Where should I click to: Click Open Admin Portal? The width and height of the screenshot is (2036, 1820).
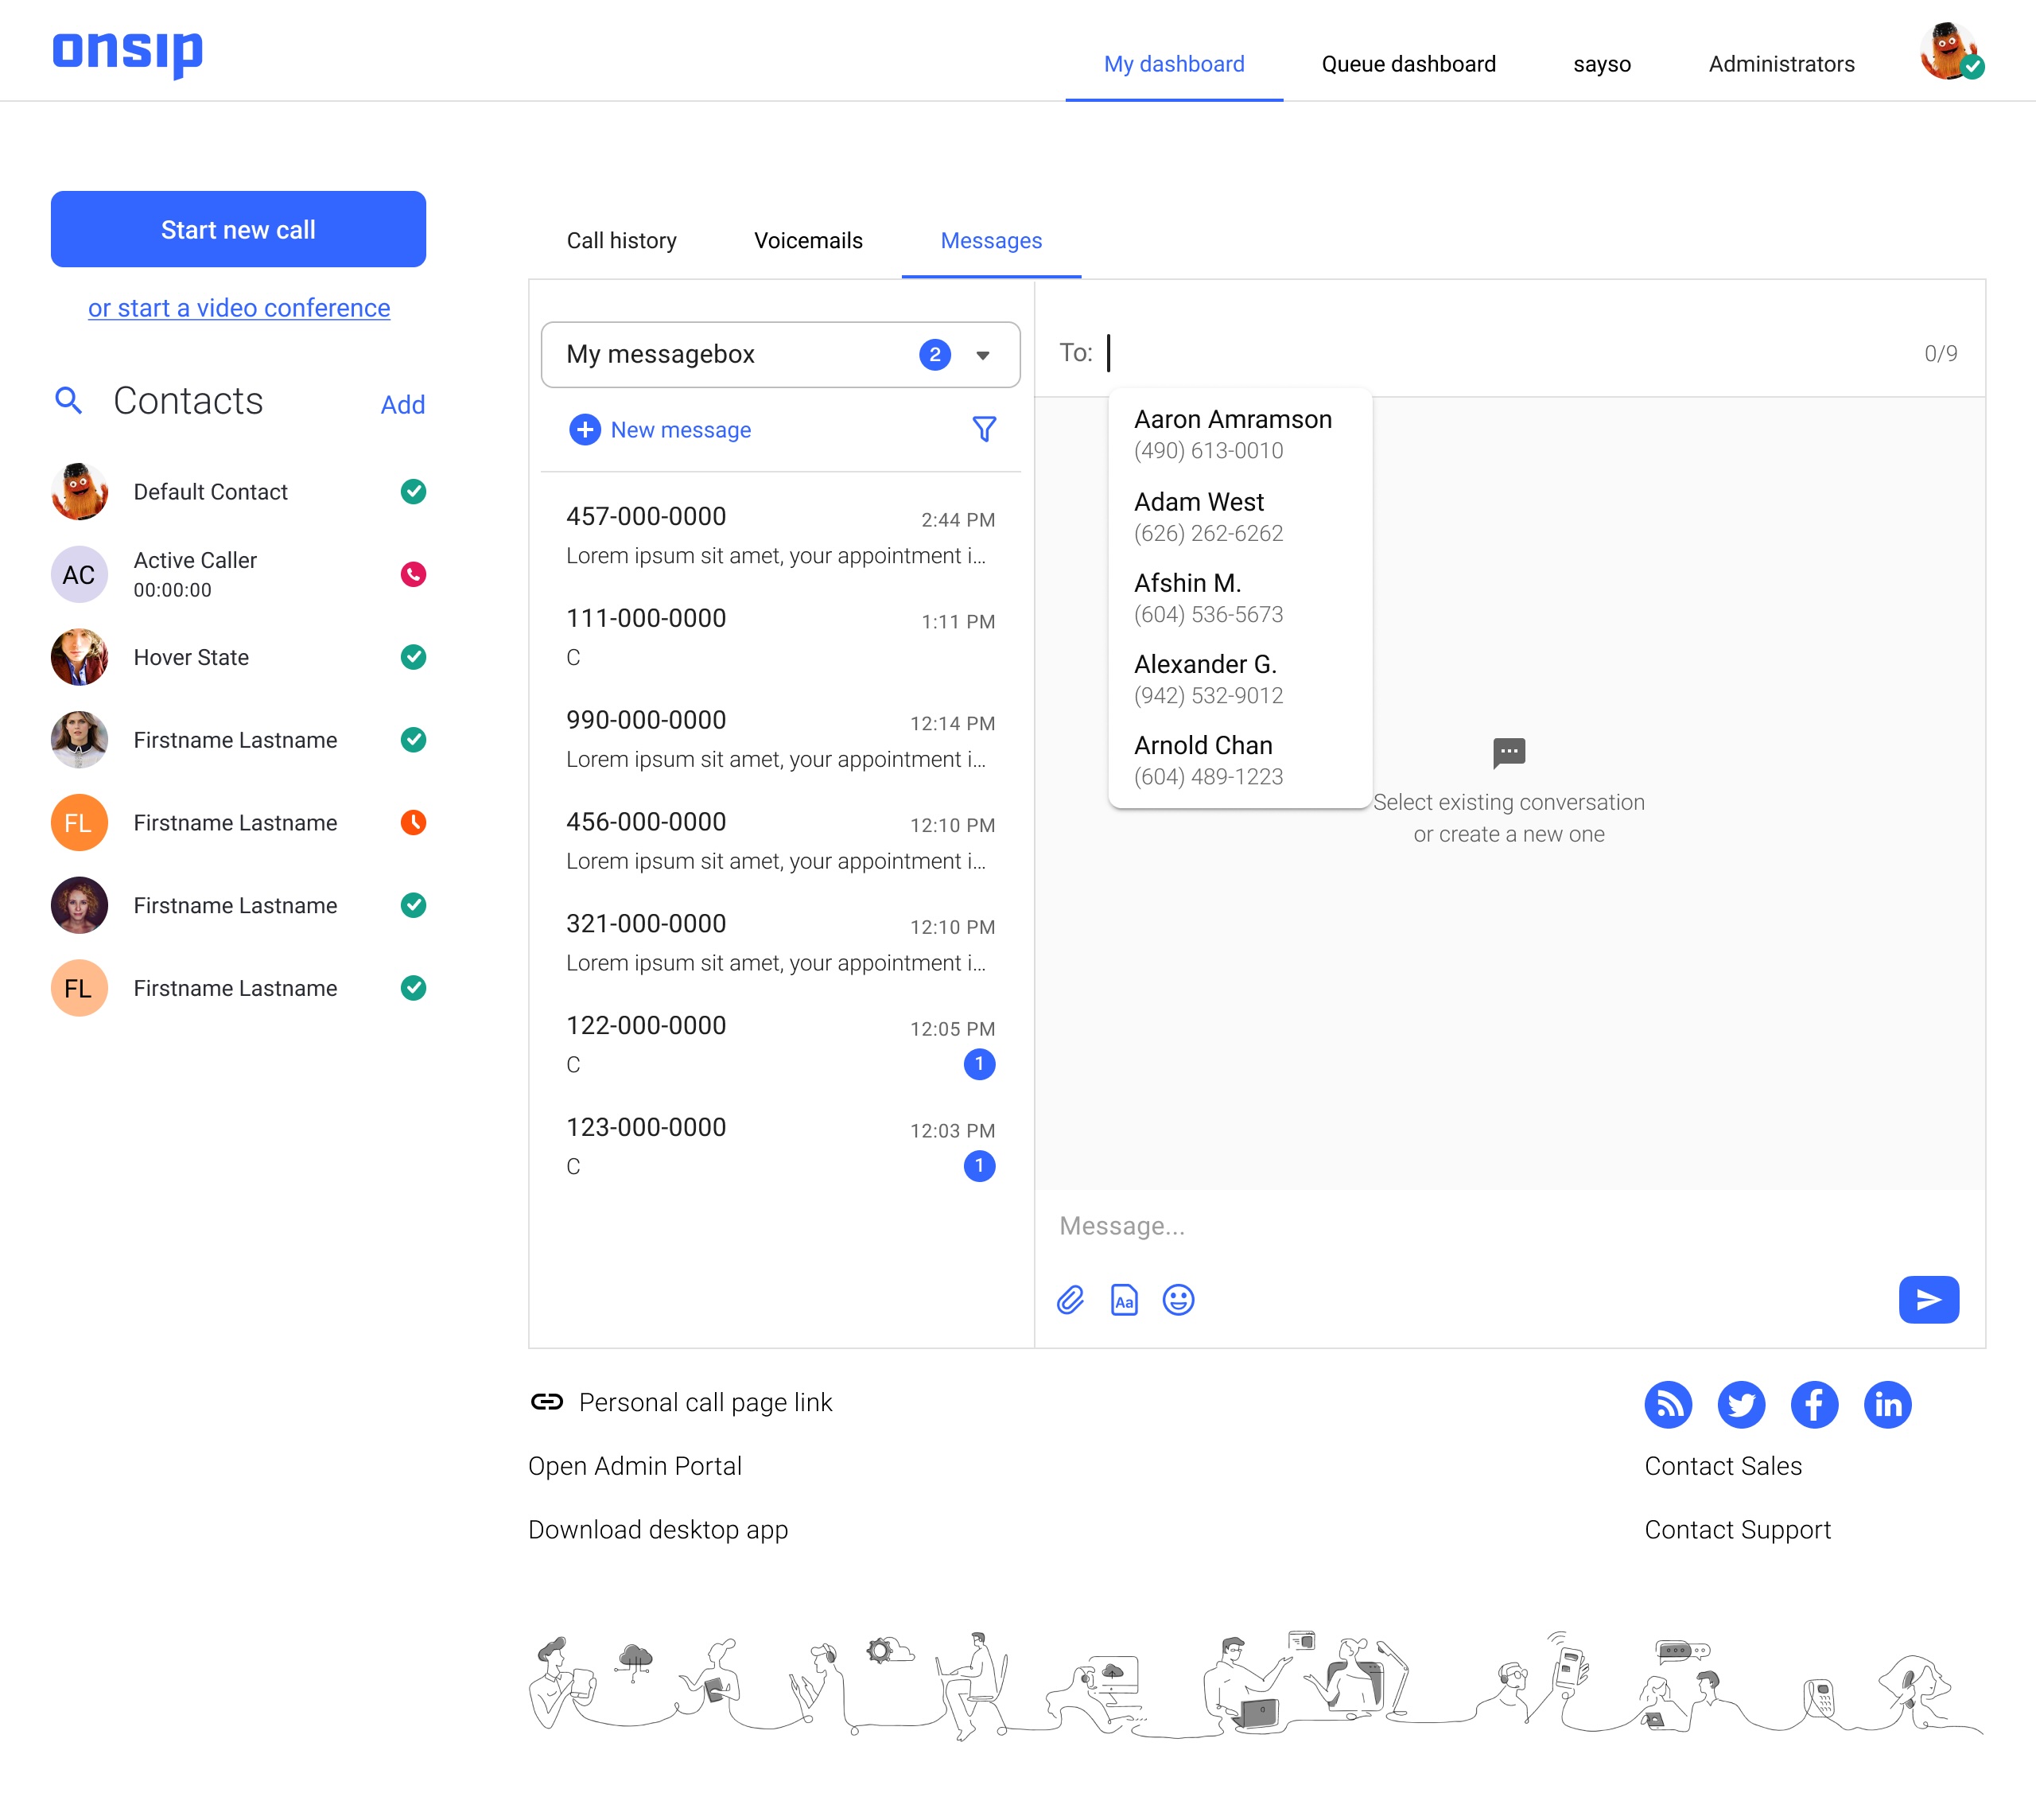pos(635,1466)
